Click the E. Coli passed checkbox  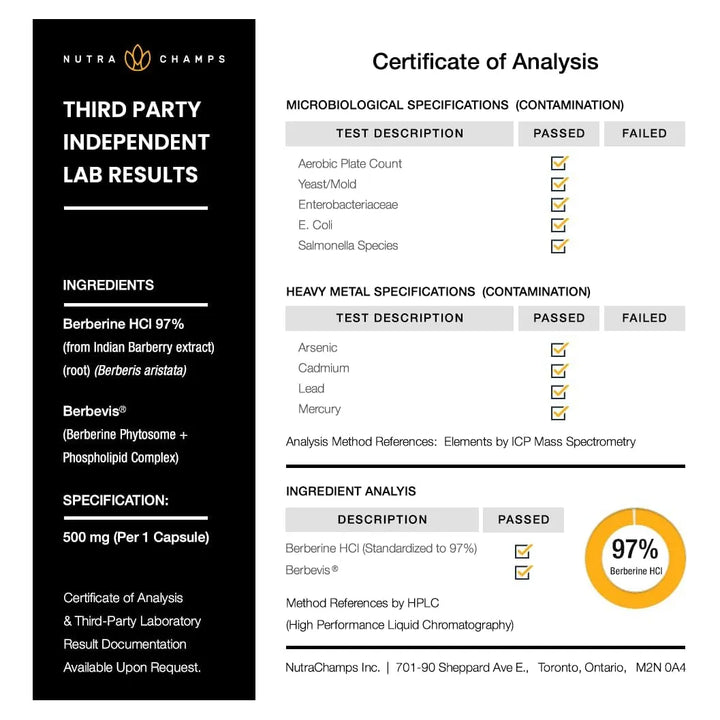[x=559, y=225]
